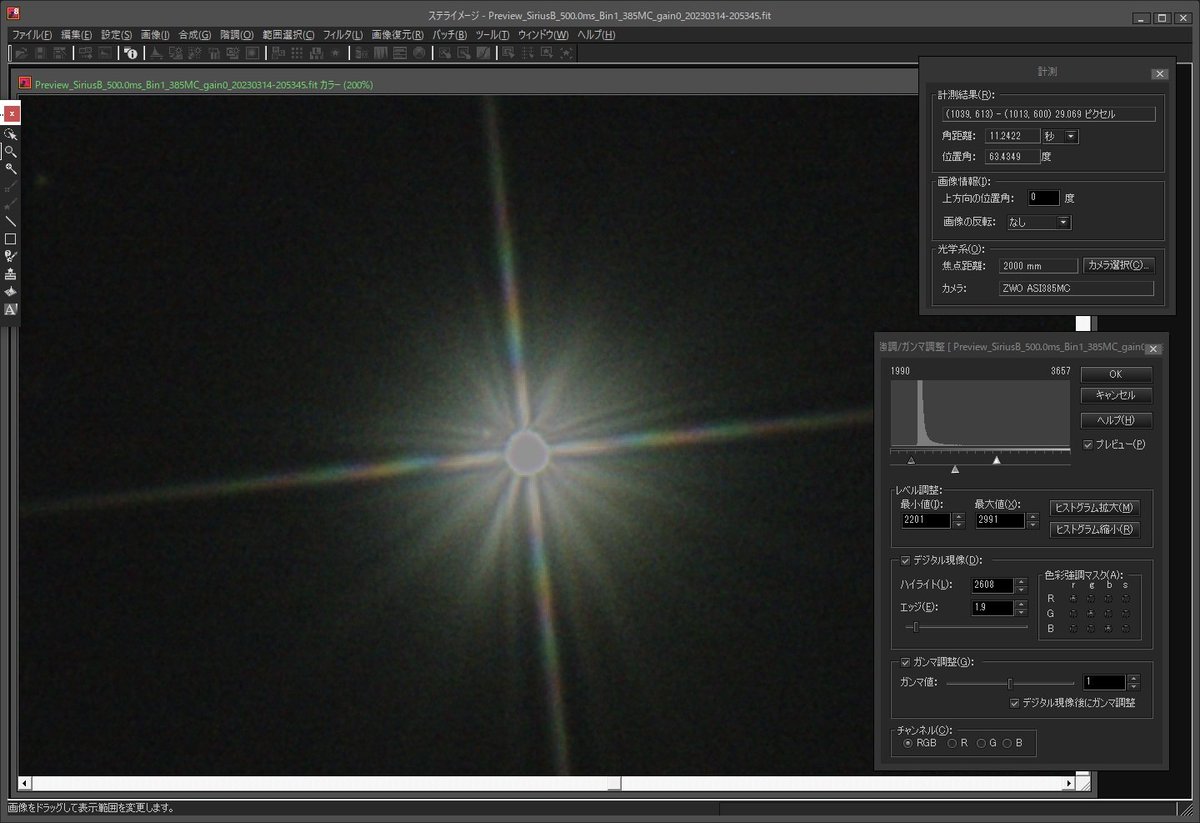1200x823 pixels.
Task: Click the キャンセル button
Action: [x=1116, y=396]
